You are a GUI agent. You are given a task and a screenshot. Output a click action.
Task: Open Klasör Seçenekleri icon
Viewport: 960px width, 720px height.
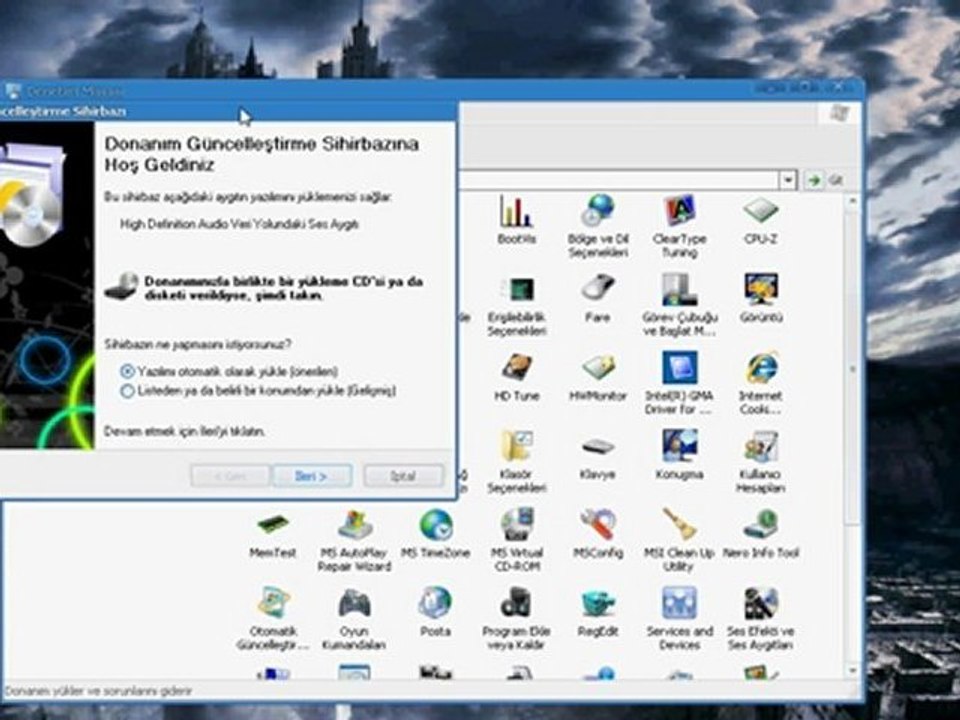pyautogui.click(x=516, y=447)
